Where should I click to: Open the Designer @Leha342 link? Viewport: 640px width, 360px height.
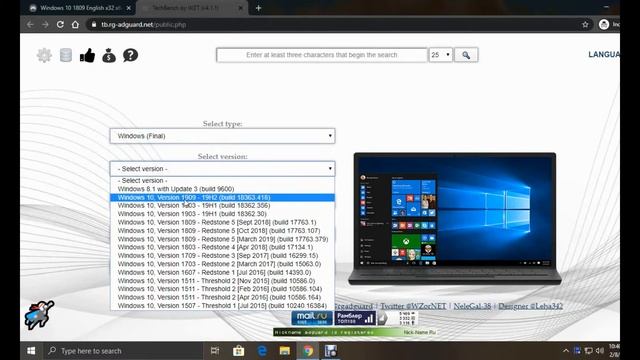coord(530,306)
